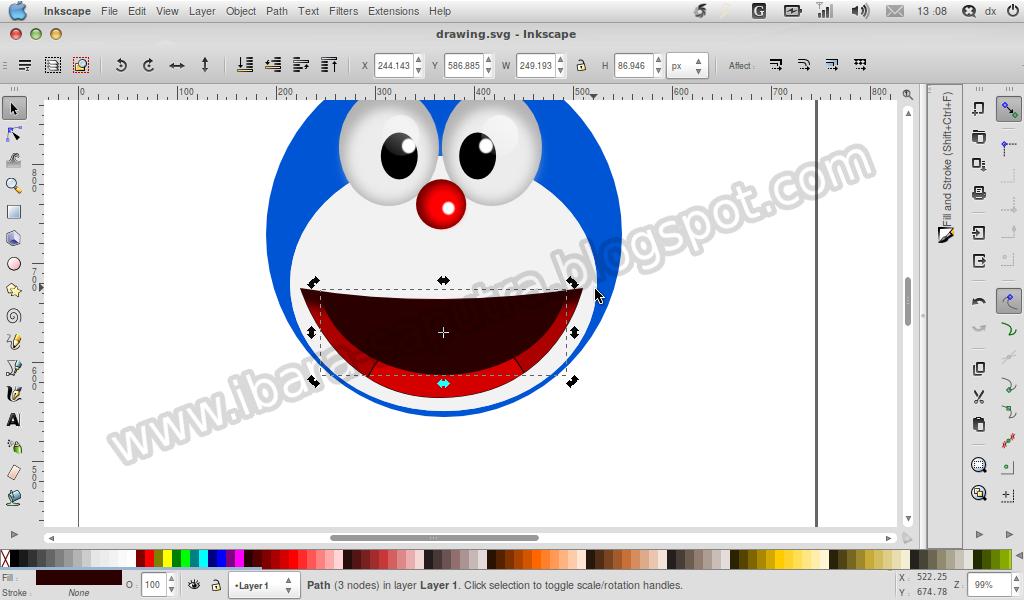This screenshot has width=1024, height=600.
Task: Select the Zoom magnifier tool
Action: click(x=14, y=186)
